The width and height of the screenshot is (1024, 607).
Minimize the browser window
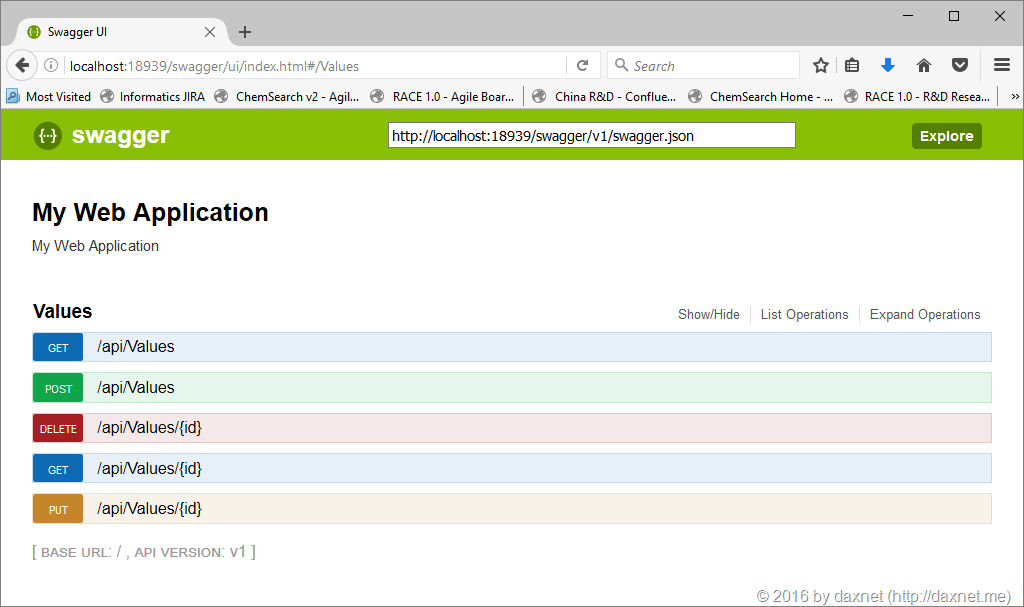[x=908, y=16]
